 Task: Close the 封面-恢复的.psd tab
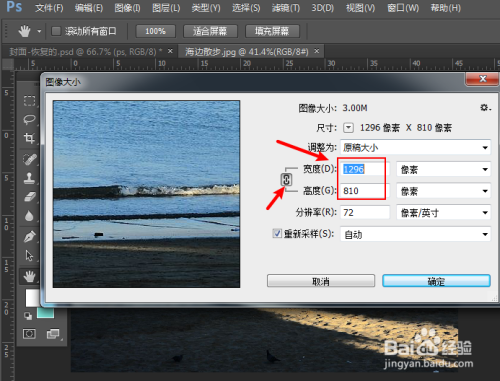[x=170, y=51]
